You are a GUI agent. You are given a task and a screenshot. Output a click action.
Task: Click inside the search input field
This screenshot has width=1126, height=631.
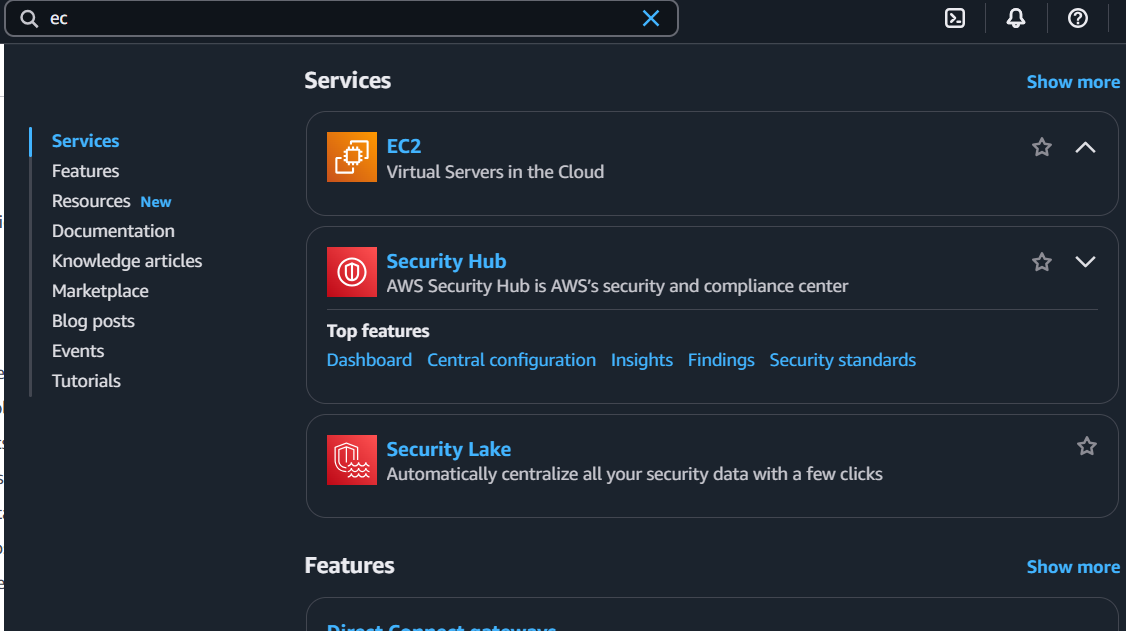click(x=300, y=18)
